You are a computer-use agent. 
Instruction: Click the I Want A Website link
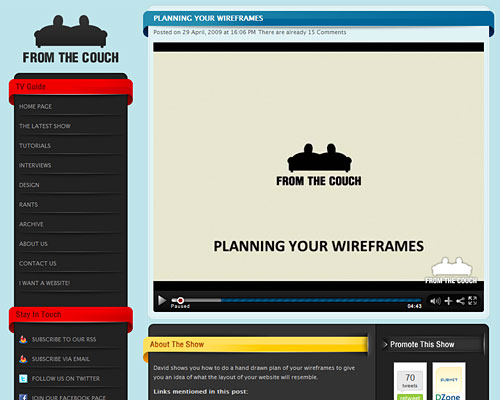point(44,283)
